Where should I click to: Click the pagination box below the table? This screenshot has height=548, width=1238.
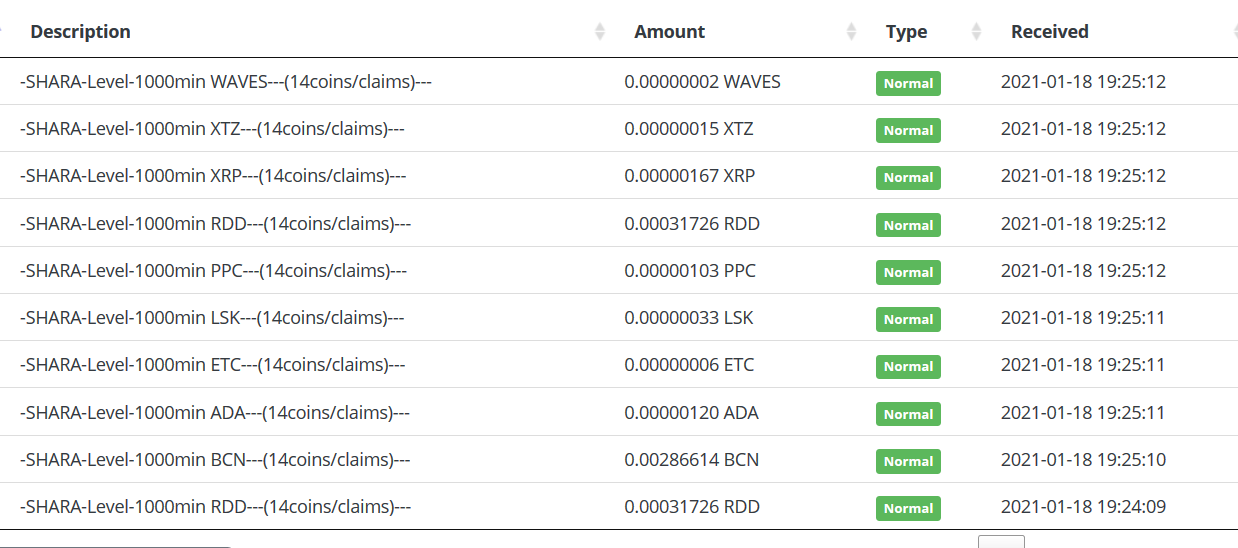1000,542
